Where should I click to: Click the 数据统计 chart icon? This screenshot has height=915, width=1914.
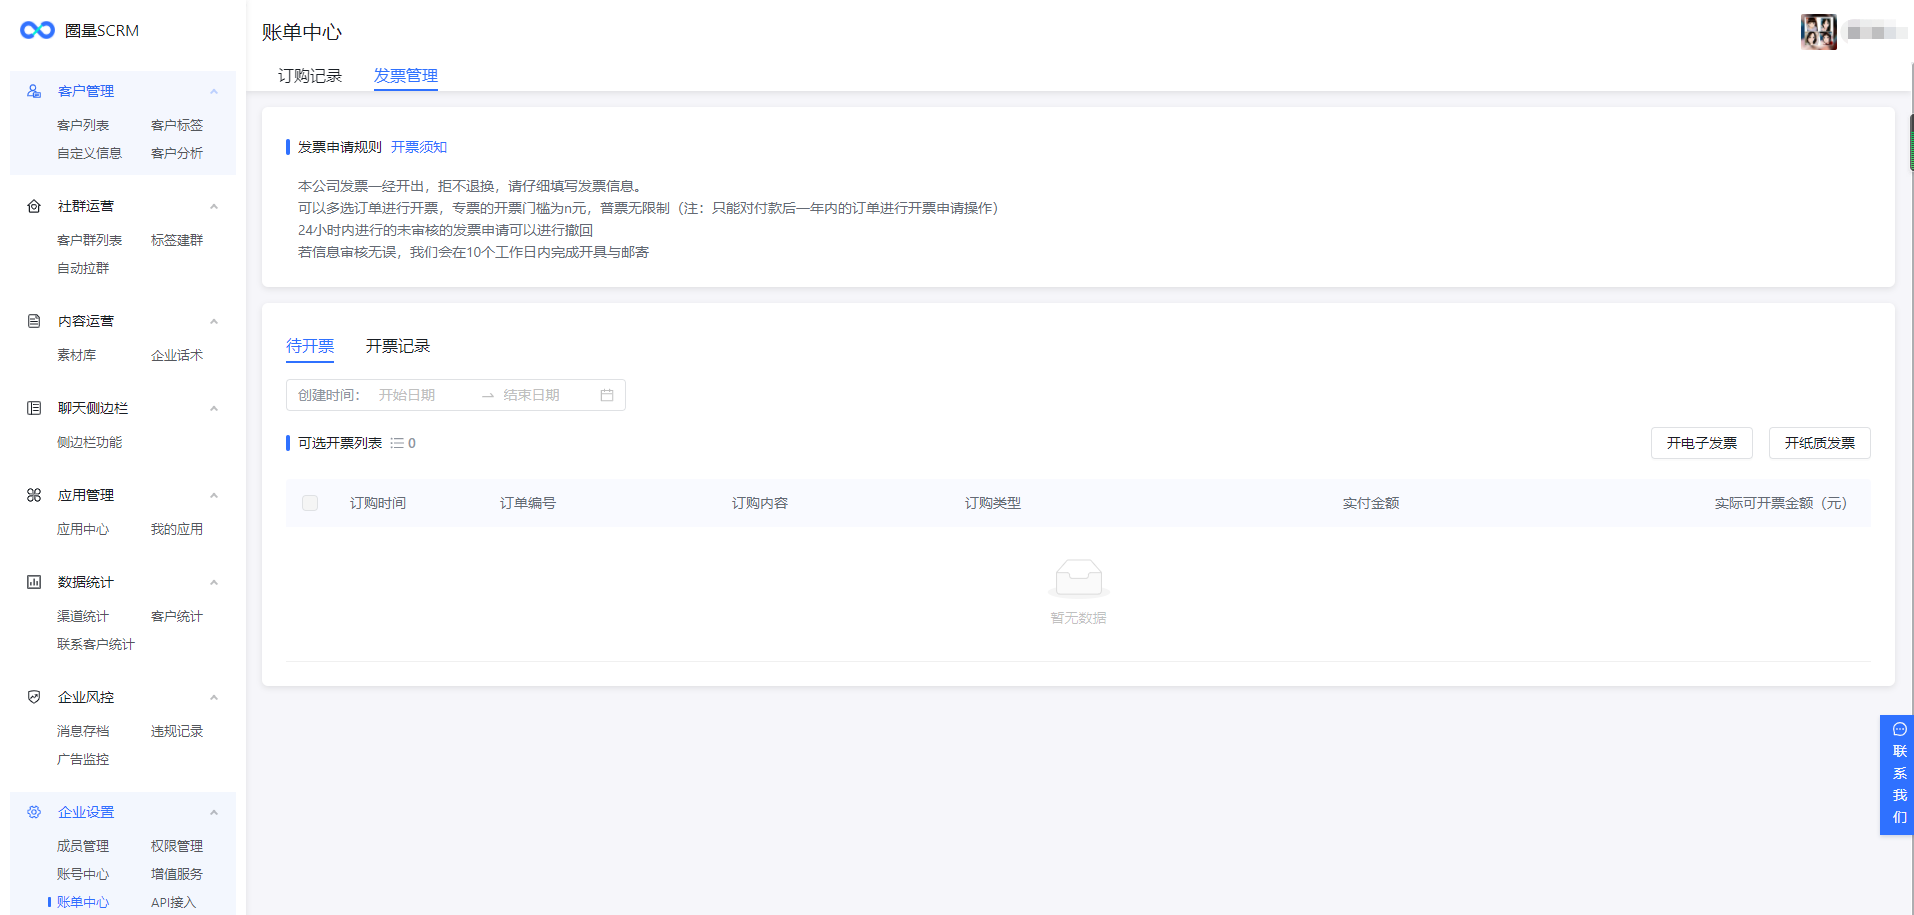[x=34, y=582]
